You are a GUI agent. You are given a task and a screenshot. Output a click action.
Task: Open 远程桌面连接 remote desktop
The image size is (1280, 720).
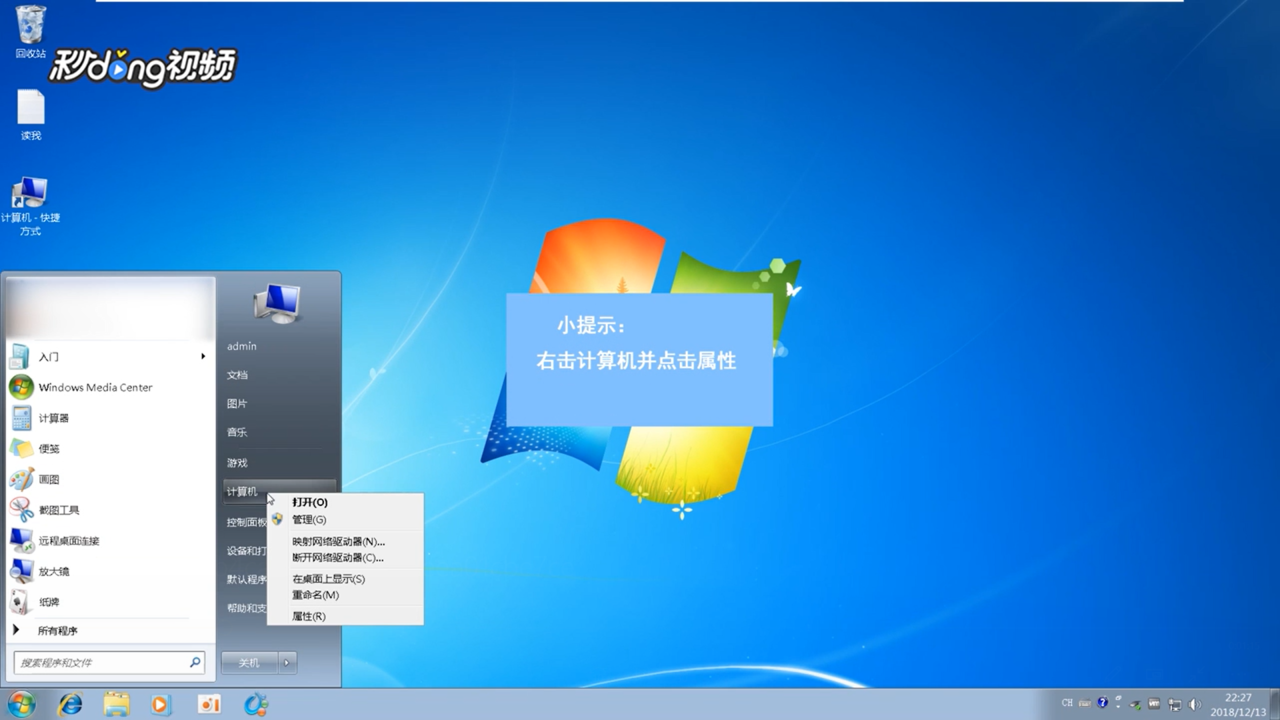(108, 541)
